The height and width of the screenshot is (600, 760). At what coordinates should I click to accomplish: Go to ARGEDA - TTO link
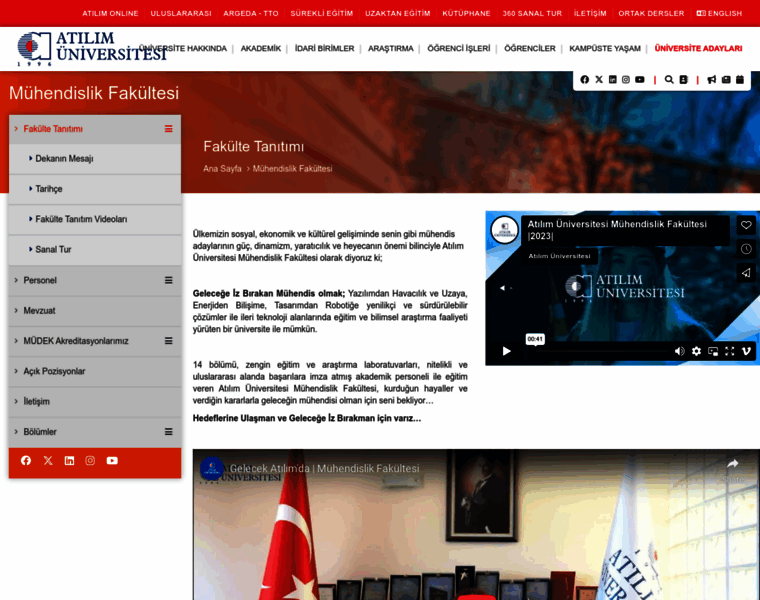pos(251,14)
